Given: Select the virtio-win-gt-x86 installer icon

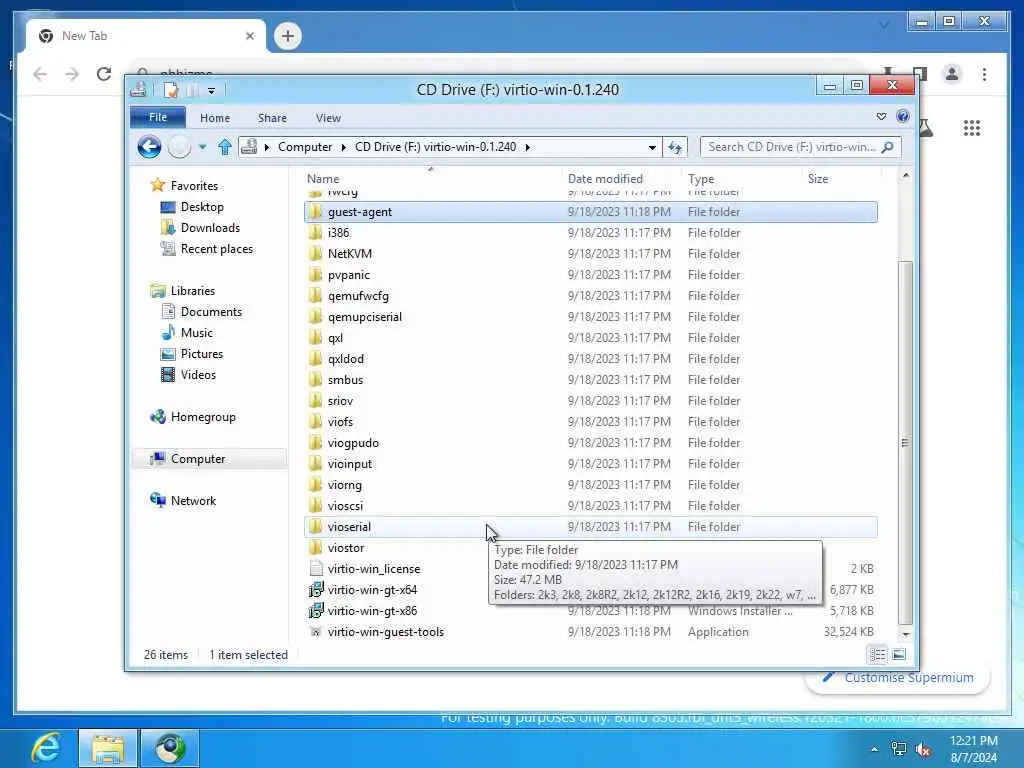Looking at the screenshot, I should coord(316,611).
